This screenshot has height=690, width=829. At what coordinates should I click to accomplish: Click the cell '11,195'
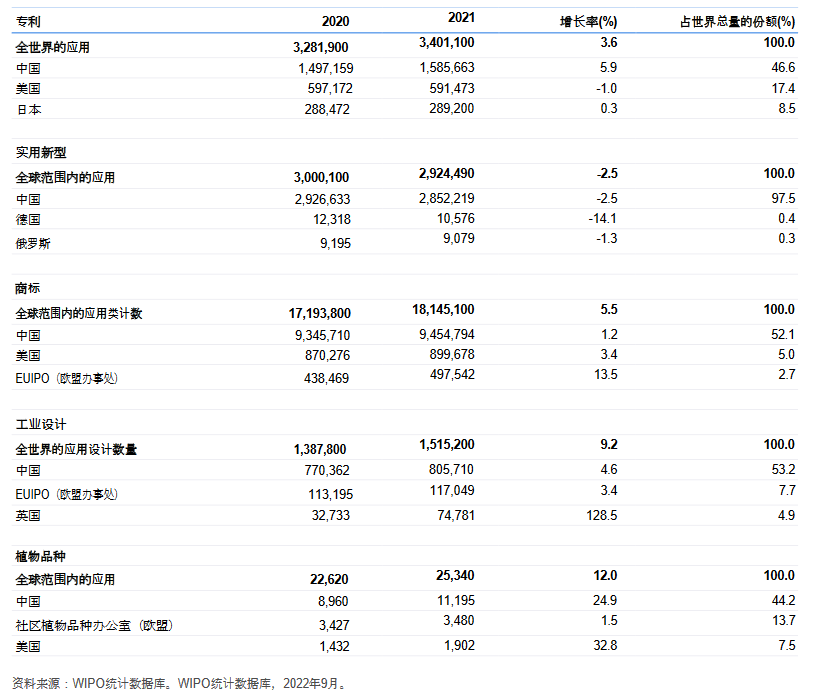[x=456, y=601]
